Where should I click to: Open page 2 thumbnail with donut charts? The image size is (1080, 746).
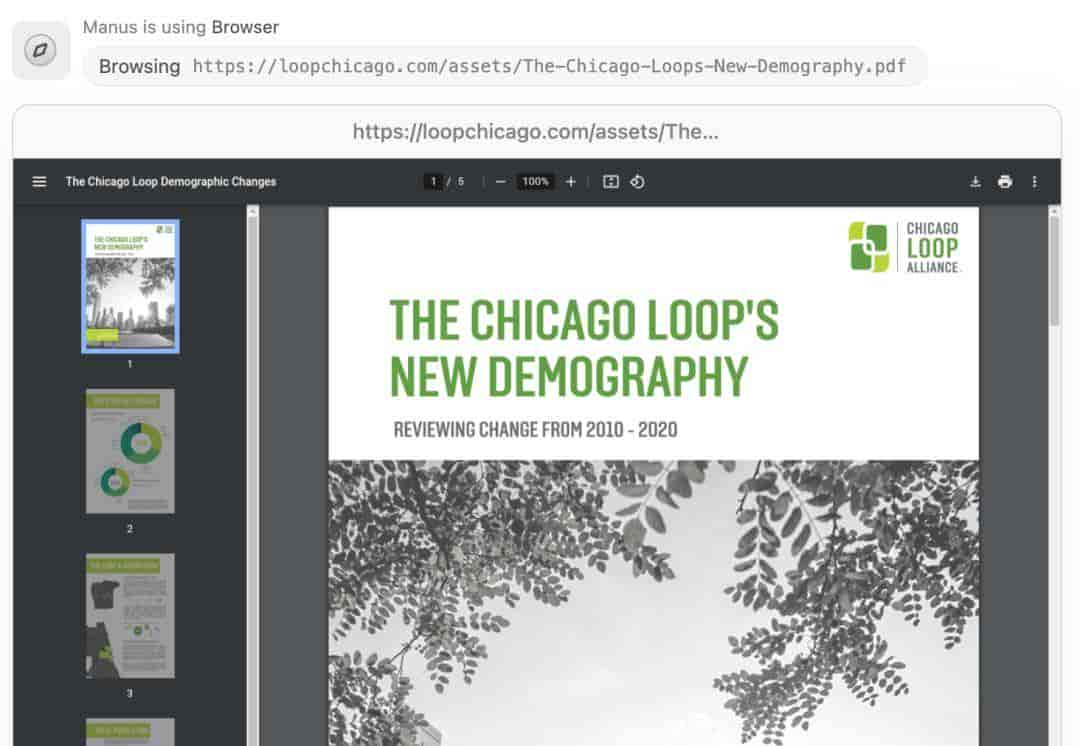click(x=130, y=451)
